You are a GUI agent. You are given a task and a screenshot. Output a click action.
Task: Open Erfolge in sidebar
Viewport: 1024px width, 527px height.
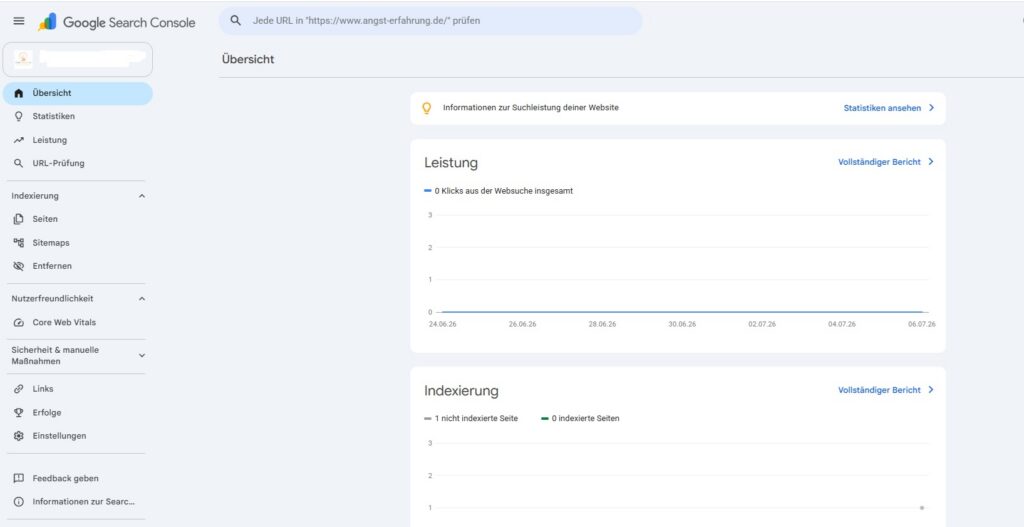tap(78, 412)
